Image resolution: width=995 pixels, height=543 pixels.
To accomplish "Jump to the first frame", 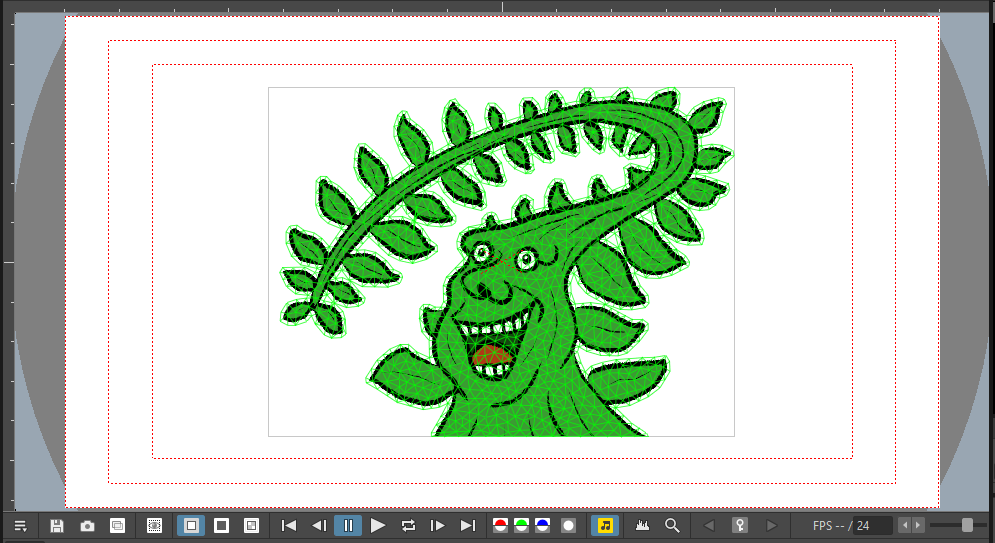I will (x=289, y=526).
